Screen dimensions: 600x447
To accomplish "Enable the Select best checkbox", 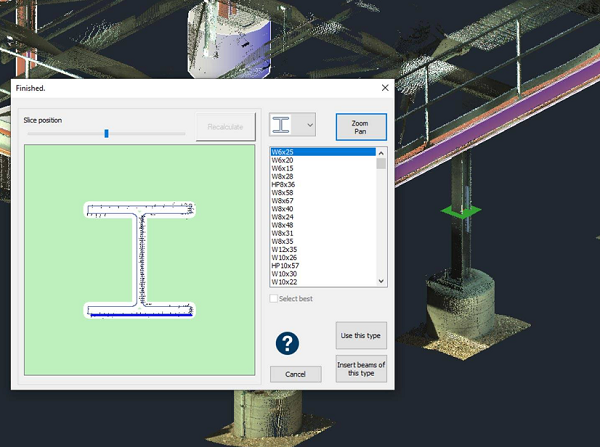I will click(x=274, y=298).
